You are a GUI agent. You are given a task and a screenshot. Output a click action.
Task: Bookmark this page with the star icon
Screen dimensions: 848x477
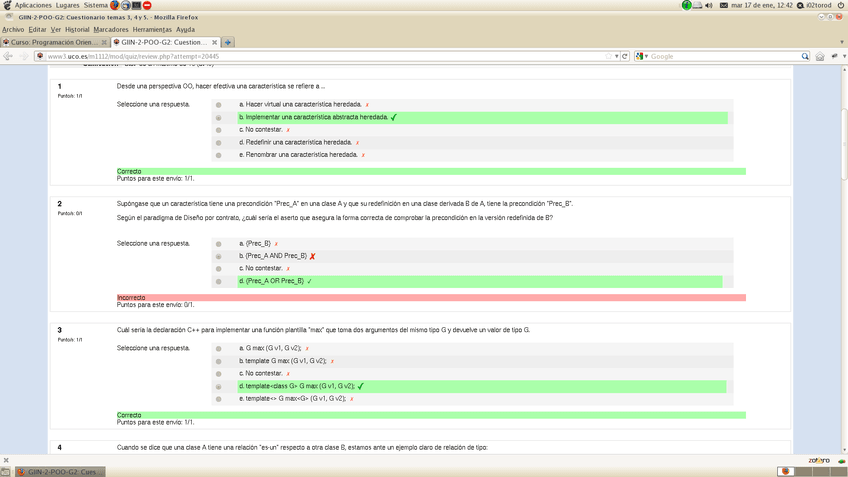609,56
